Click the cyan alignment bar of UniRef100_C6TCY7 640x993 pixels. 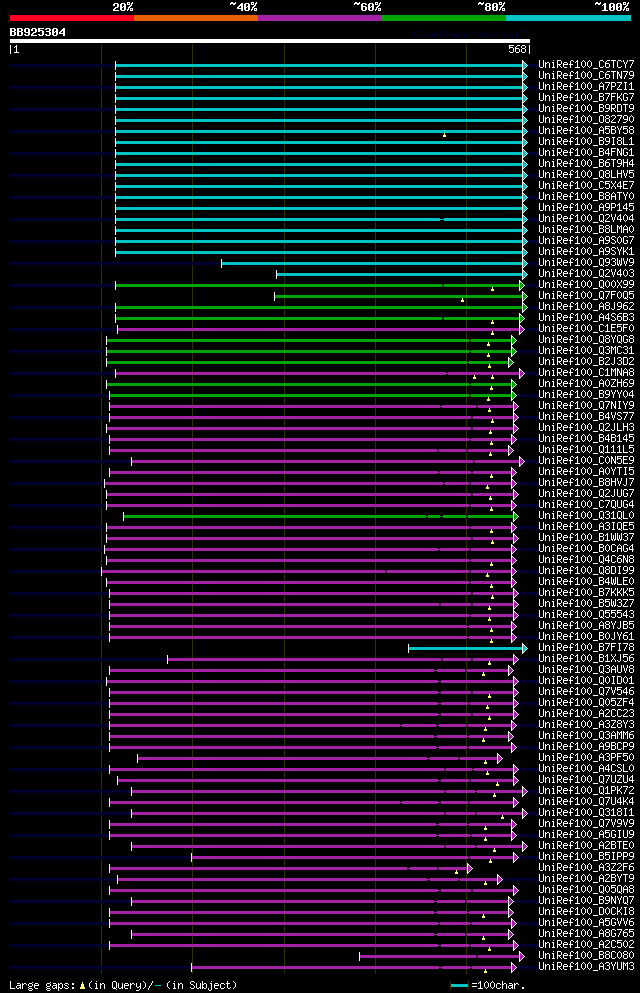pyautogui.click(x=321, y=65)
